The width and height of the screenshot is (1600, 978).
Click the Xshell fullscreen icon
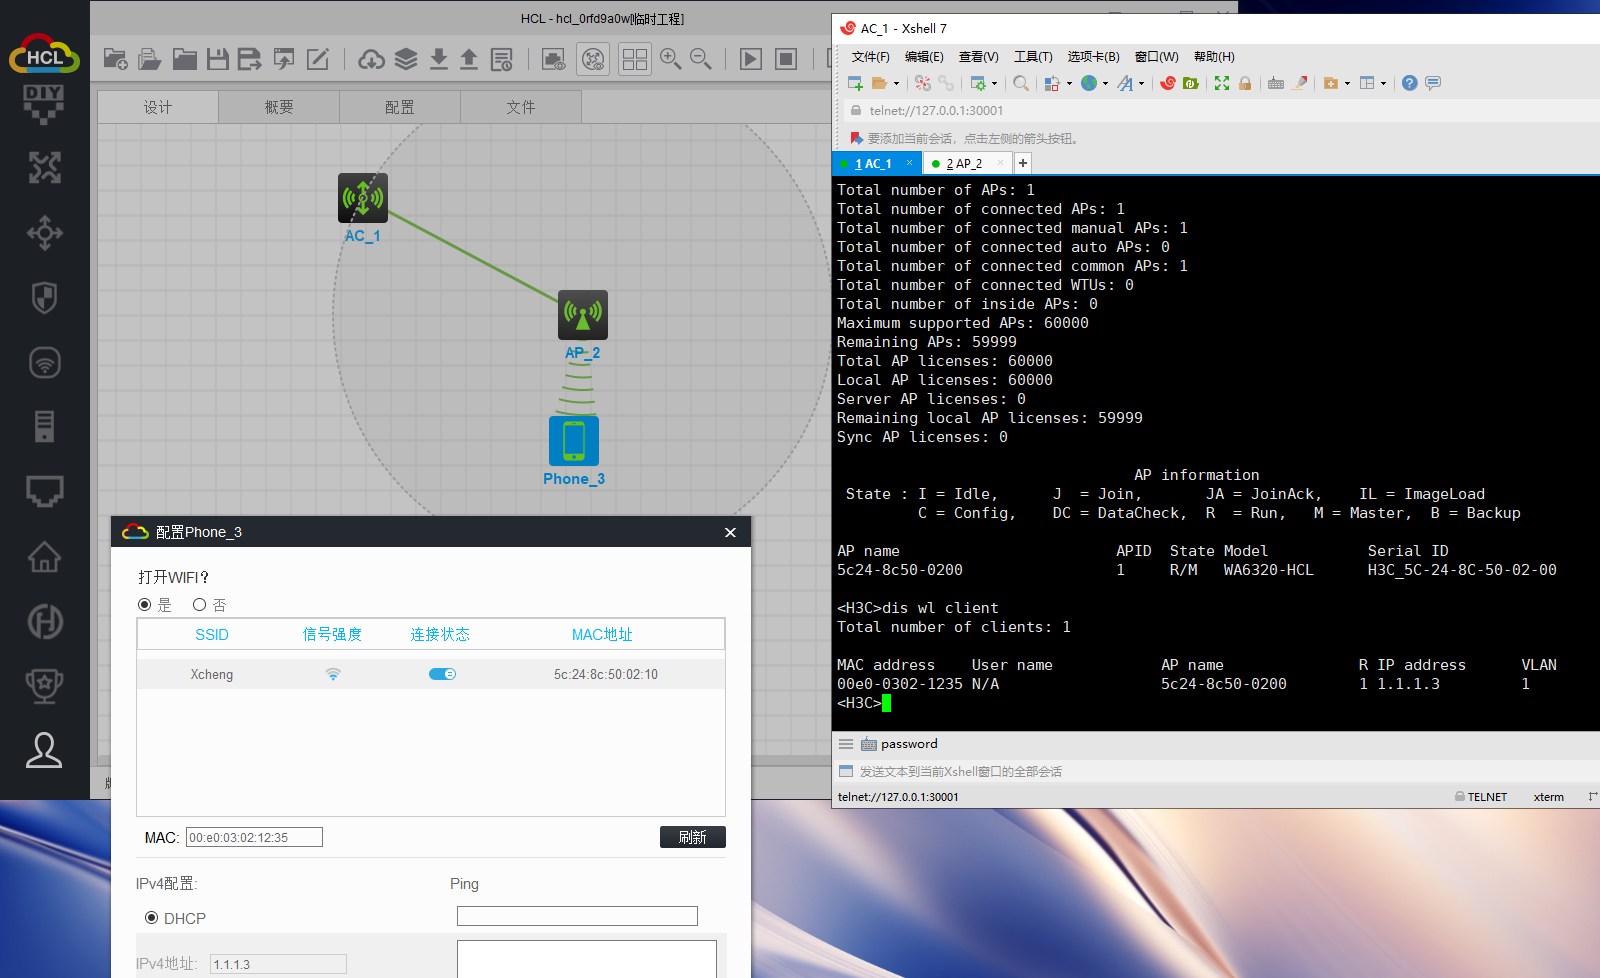pos(1221,84)
